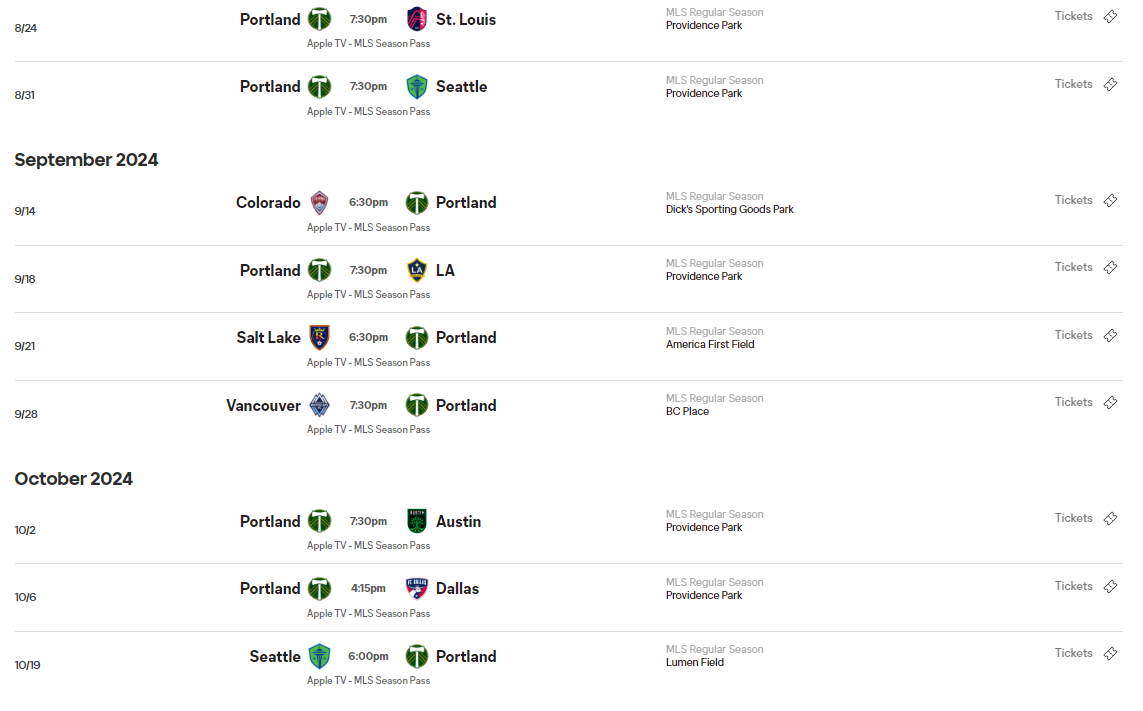Click Austin FC team crest icon
This screenshot has height=711, width=1143.
(417, 521)
